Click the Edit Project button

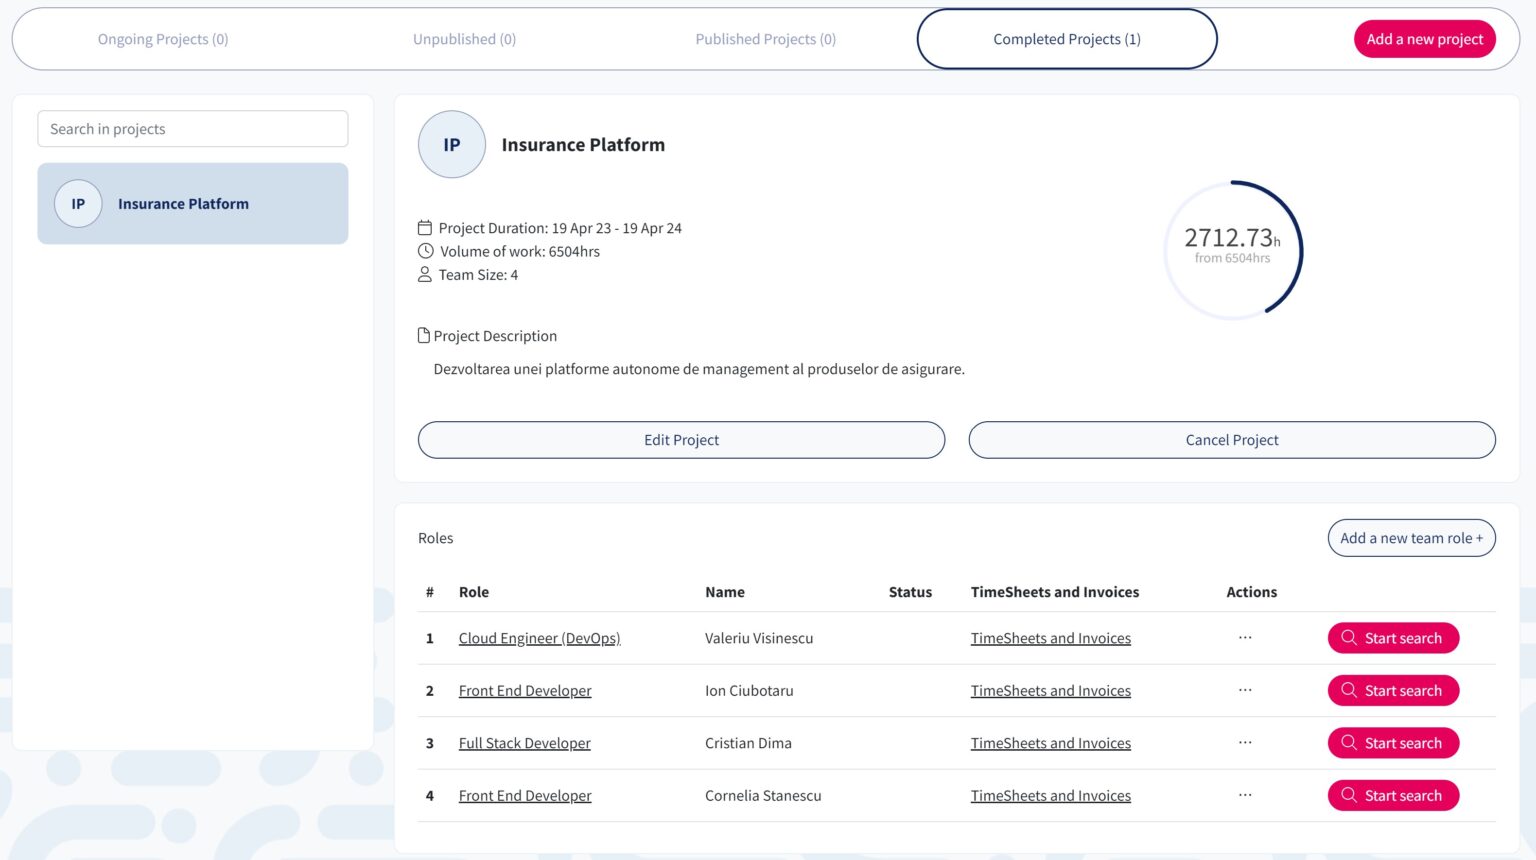coord(681,440)
